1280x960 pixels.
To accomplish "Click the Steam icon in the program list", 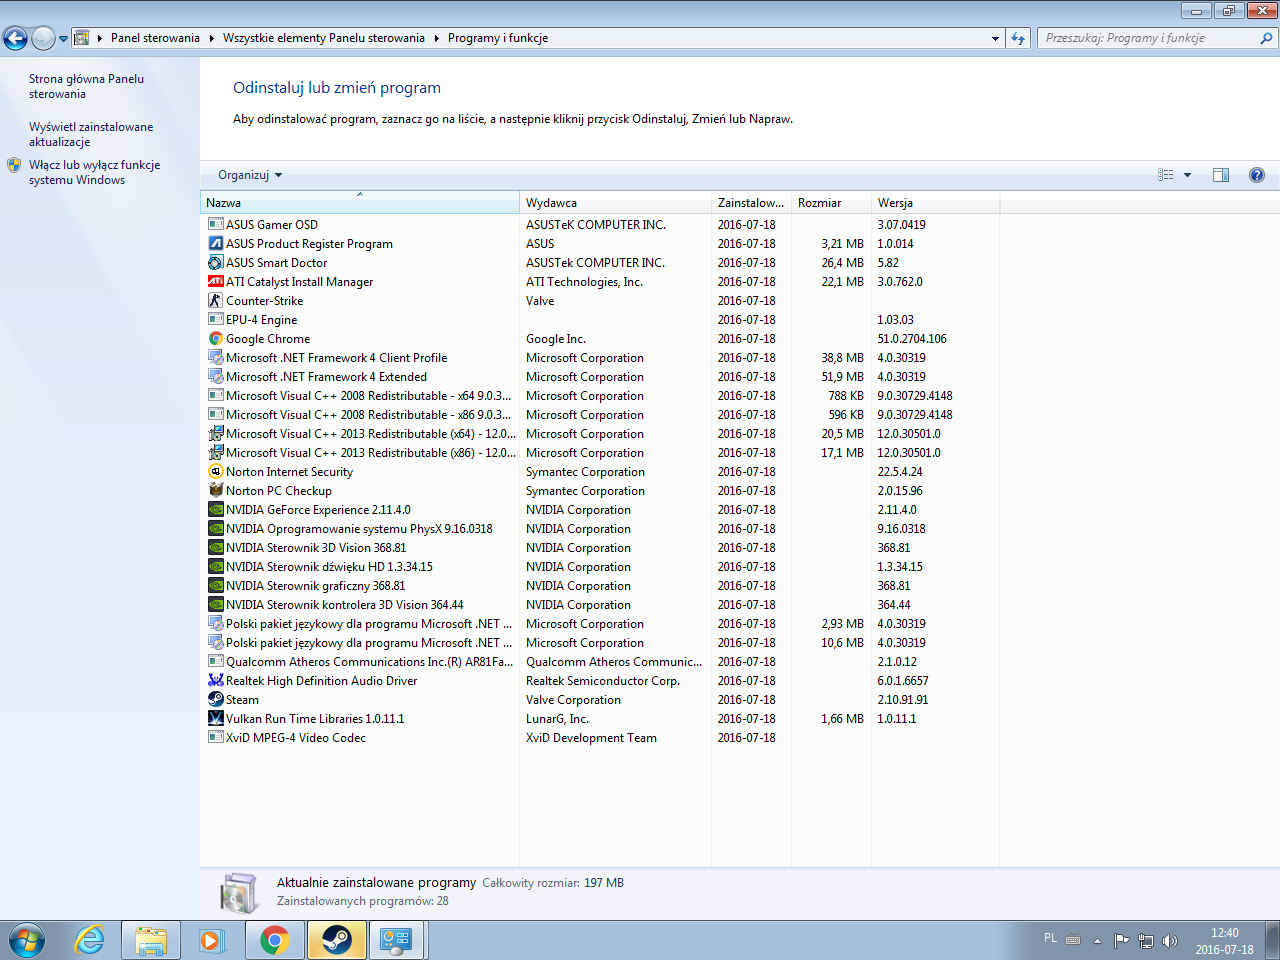I will click(x=215, y=700).
